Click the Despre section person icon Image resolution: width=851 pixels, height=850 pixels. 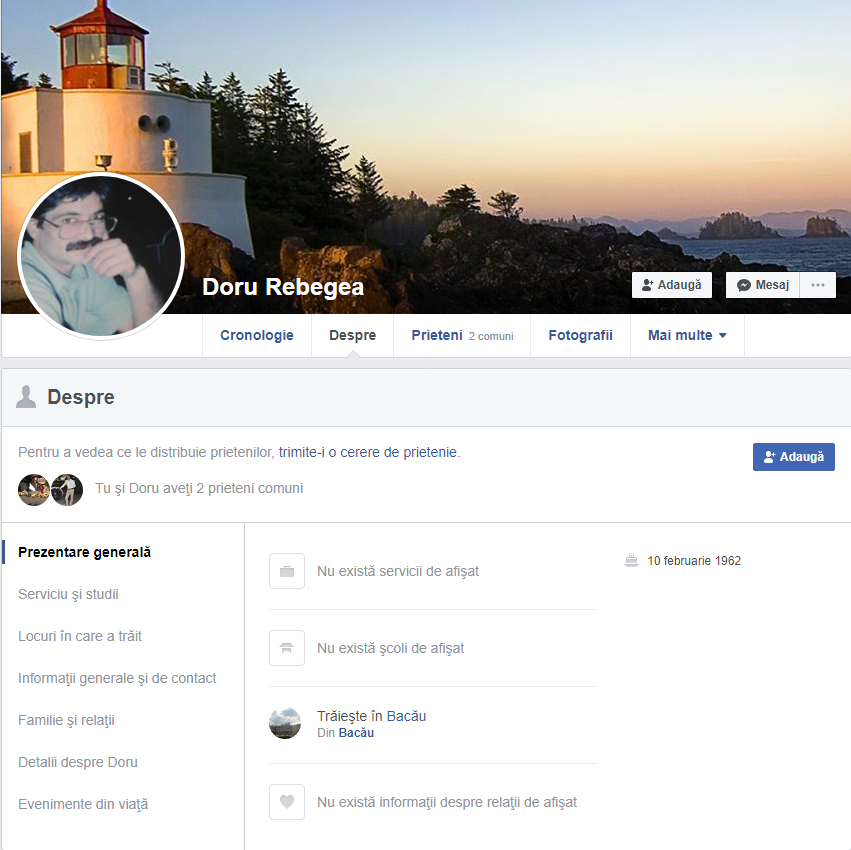click(x=26, y=397)
